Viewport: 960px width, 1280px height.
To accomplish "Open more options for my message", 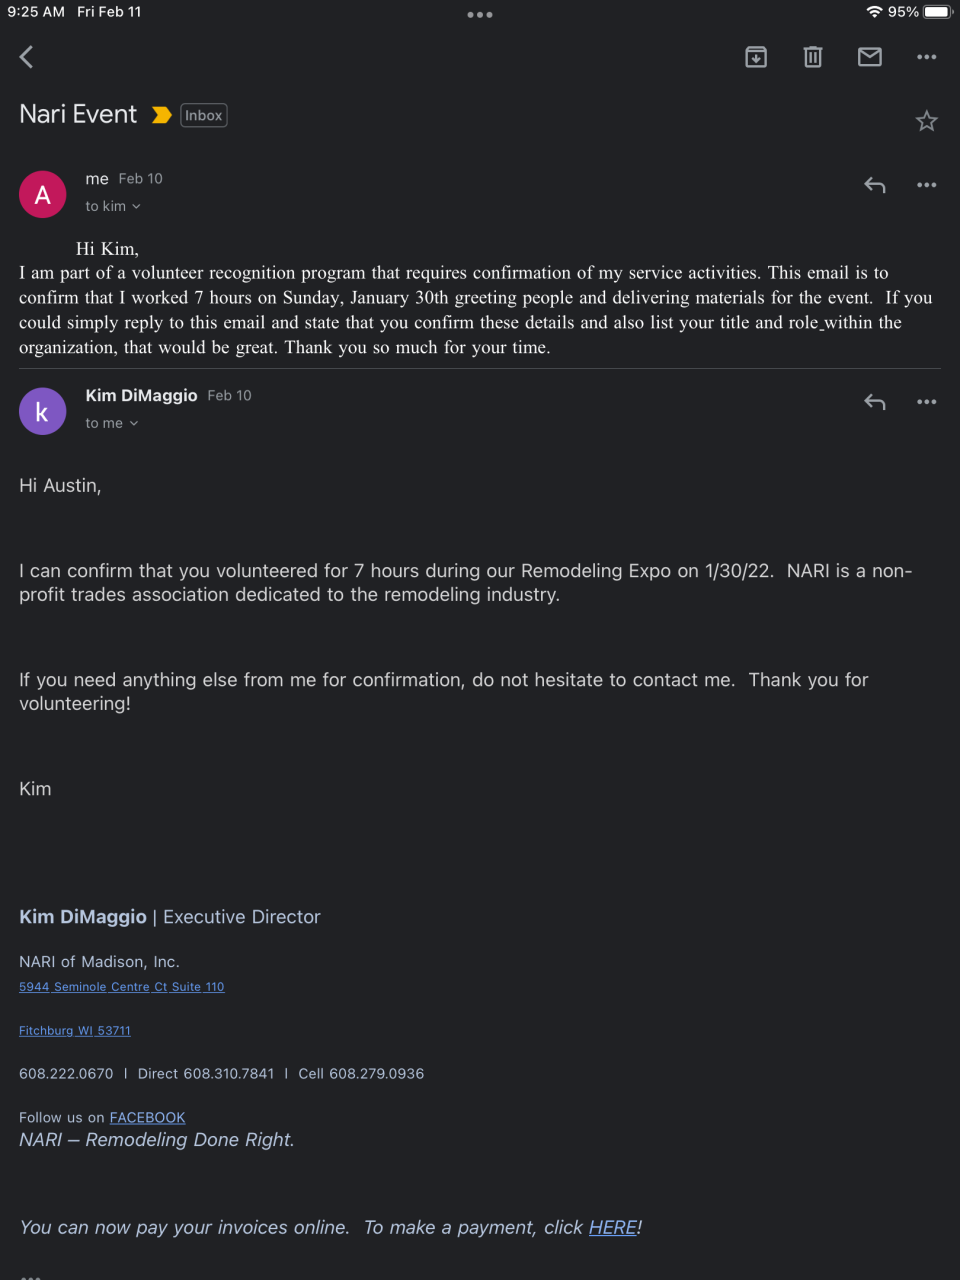I will pyautogui.click(x=927, y=185).
